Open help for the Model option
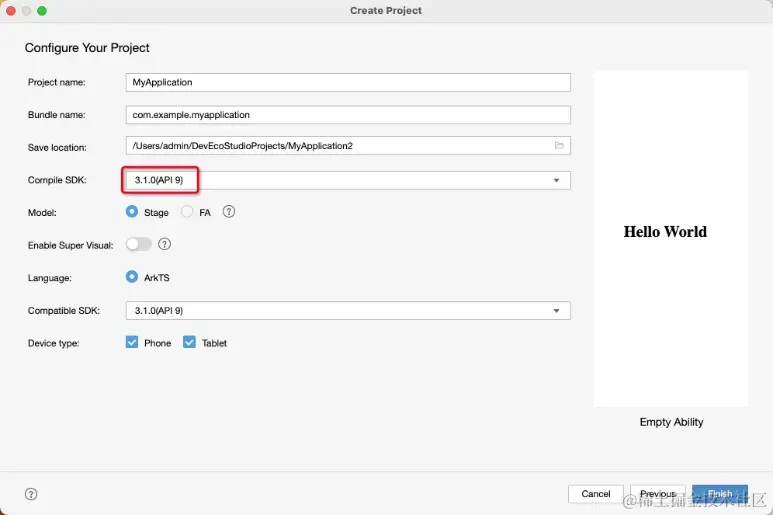Viewport: 773px width, 515px height. (229, 212)
